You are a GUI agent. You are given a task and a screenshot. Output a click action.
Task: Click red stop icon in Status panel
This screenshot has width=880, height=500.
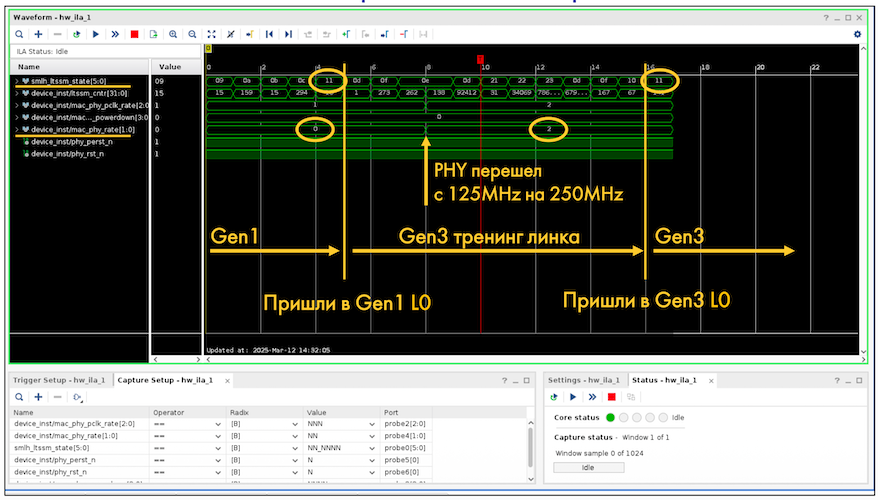click(612, 397)
